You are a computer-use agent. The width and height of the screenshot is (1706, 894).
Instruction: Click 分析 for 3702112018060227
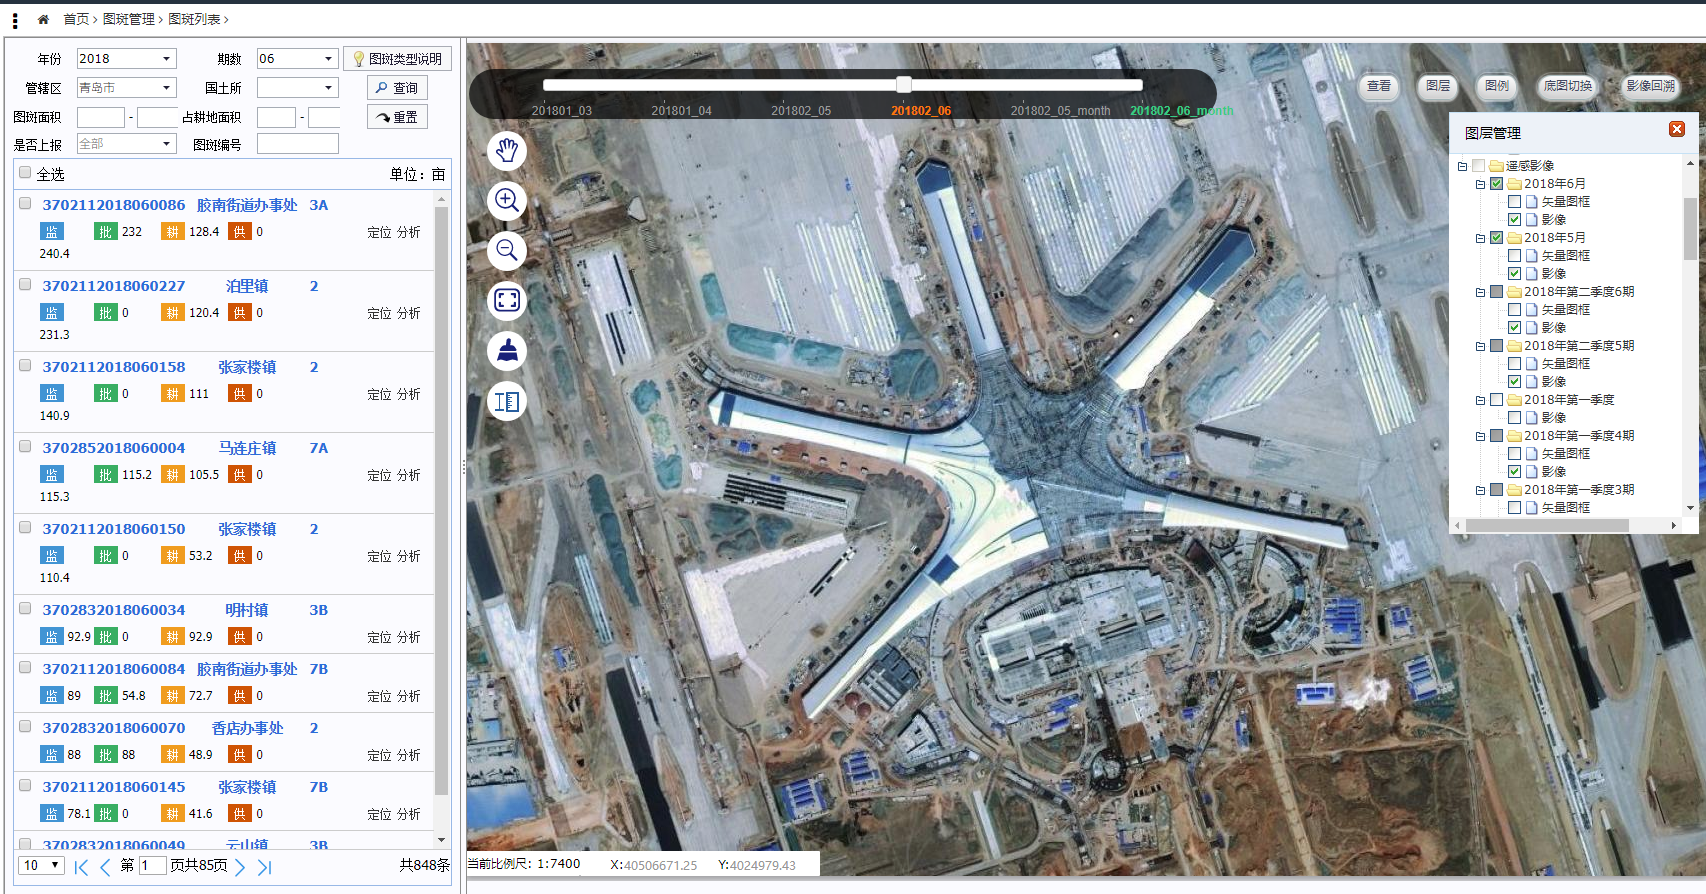click(x=408, y=313)
